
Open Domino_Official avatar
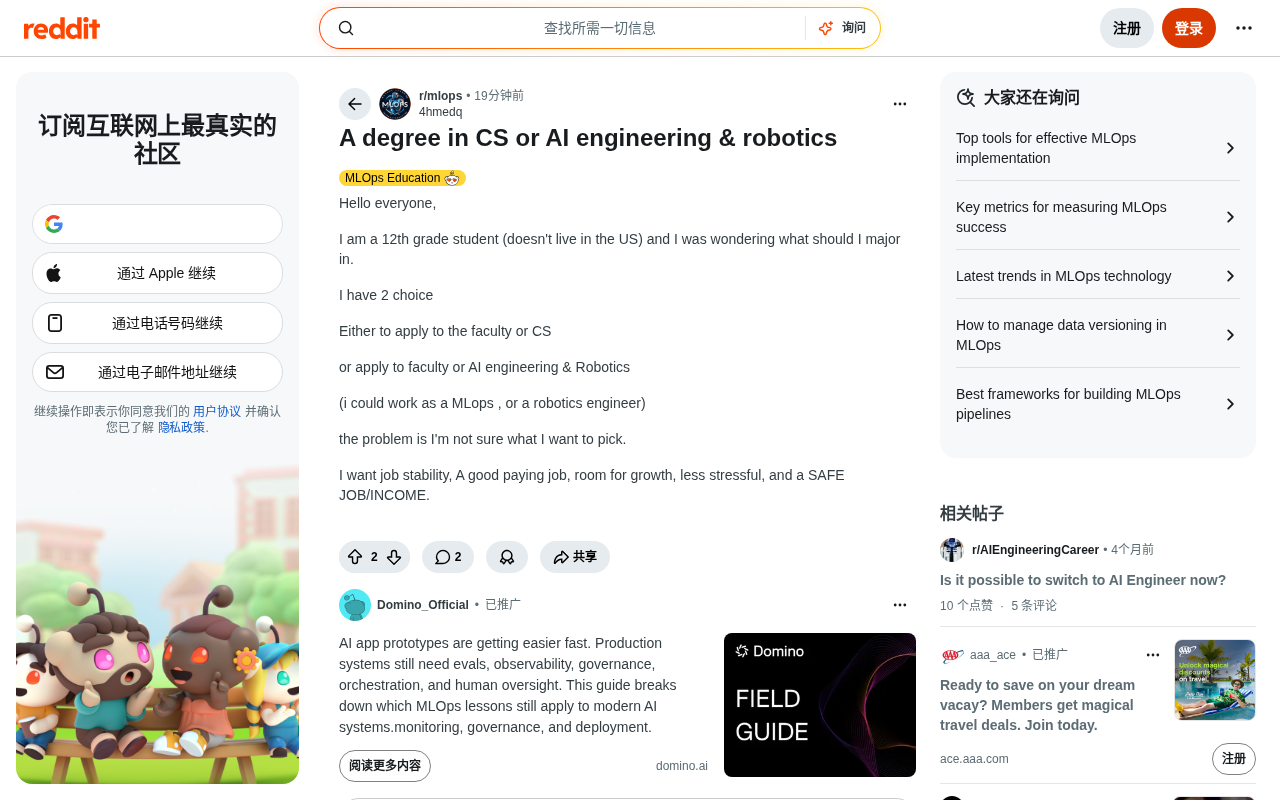pyautogui.click(x=355, y=605)
